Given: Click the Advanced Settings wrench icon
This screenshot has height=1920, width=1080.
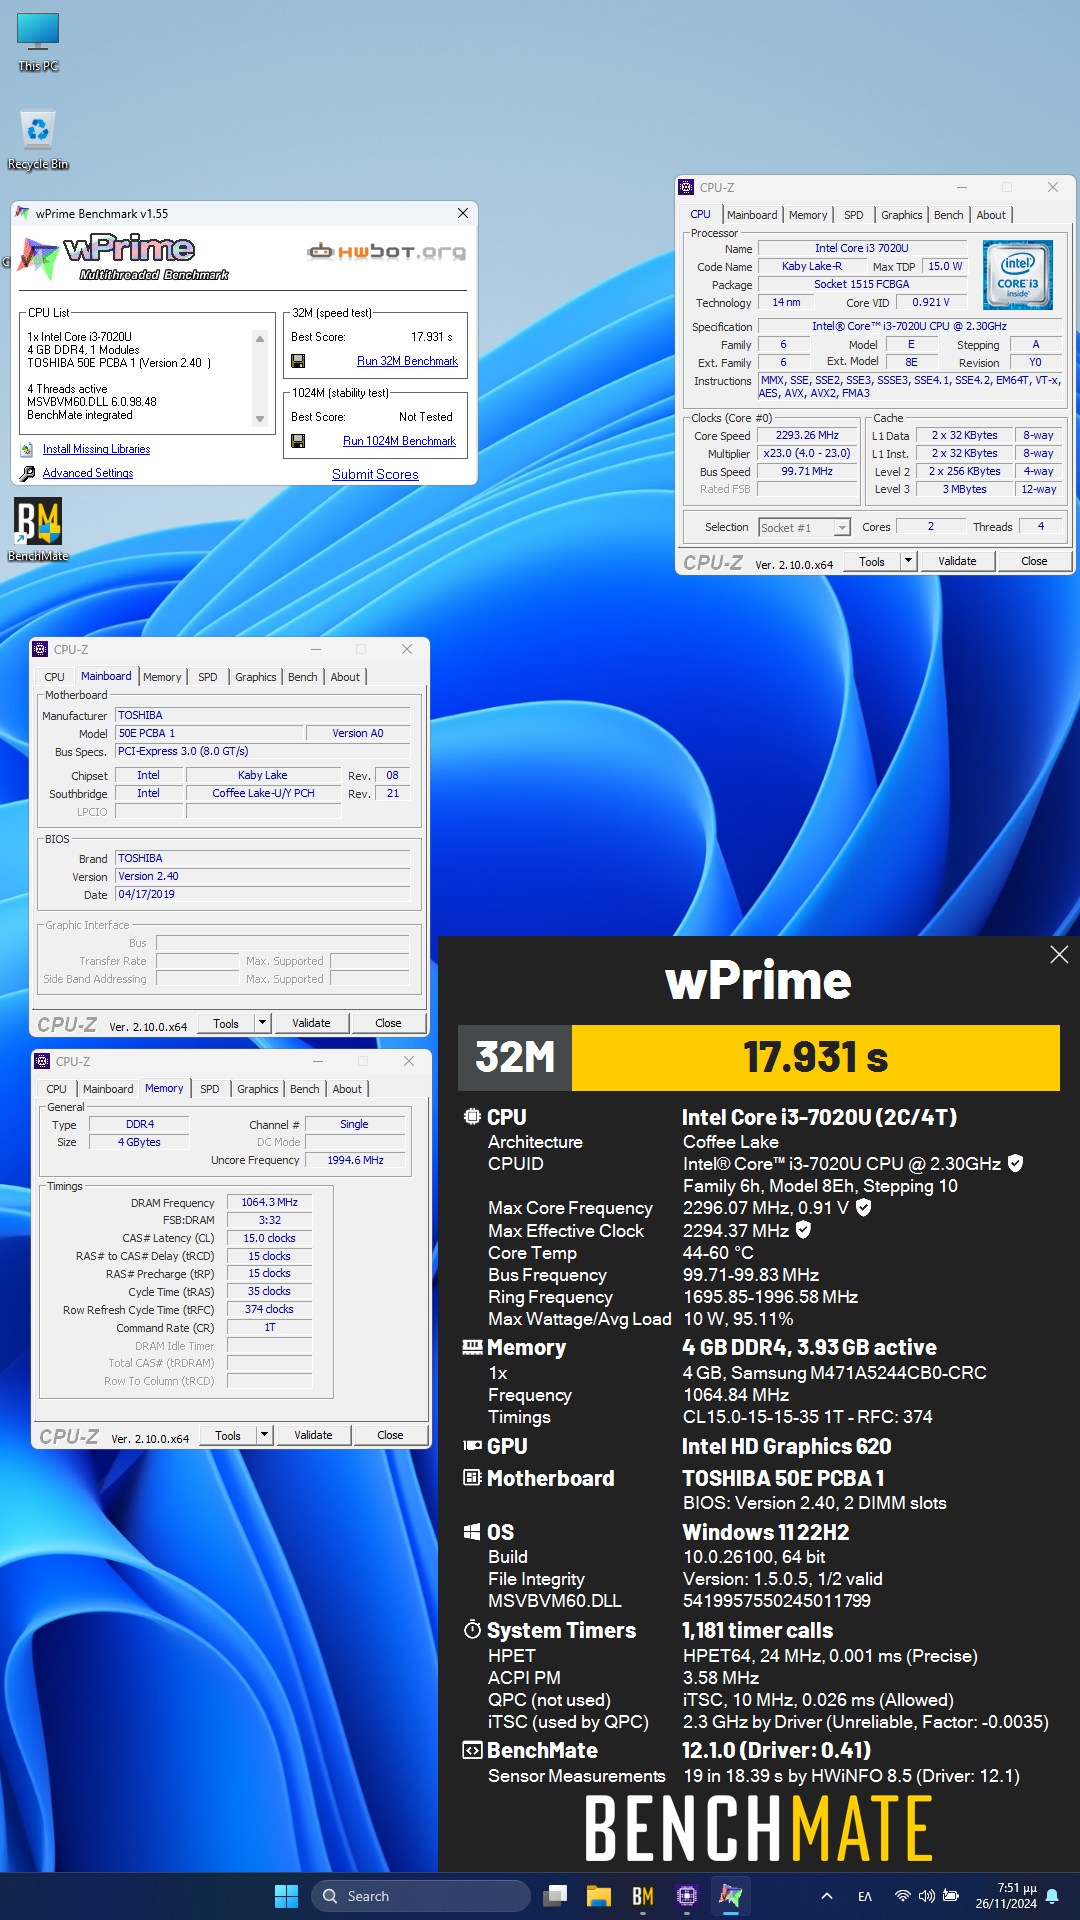Looking at the screenshot, I should pos(27,473).
